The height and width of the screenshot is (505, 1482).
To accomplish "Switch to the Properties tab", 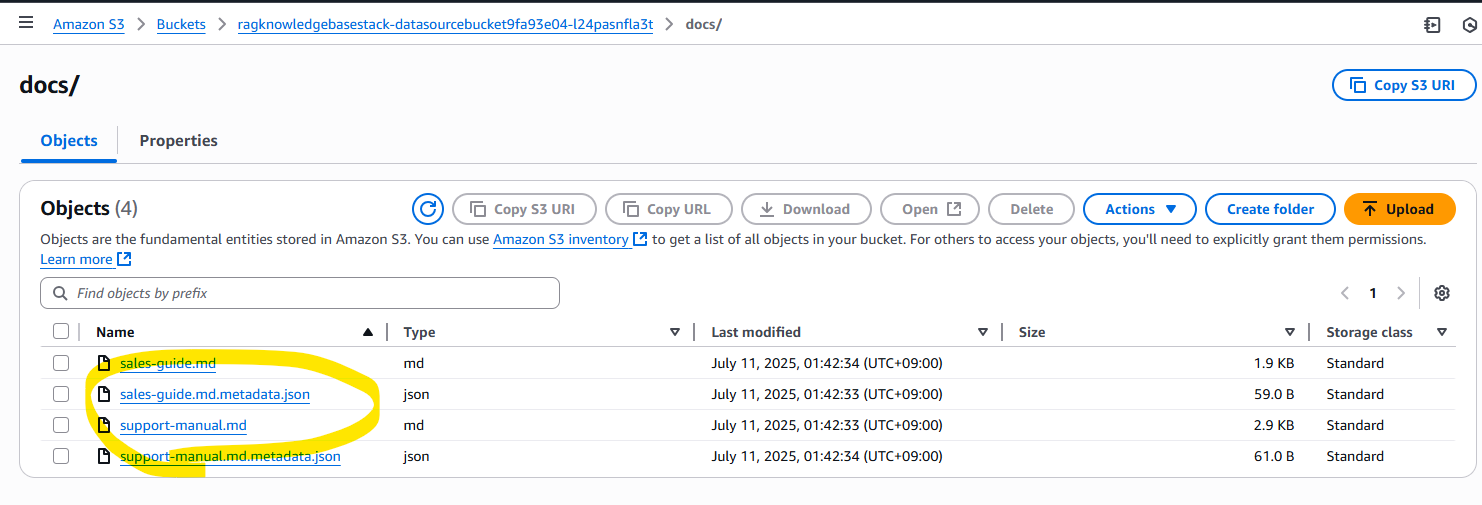I will tap(178, 141).
